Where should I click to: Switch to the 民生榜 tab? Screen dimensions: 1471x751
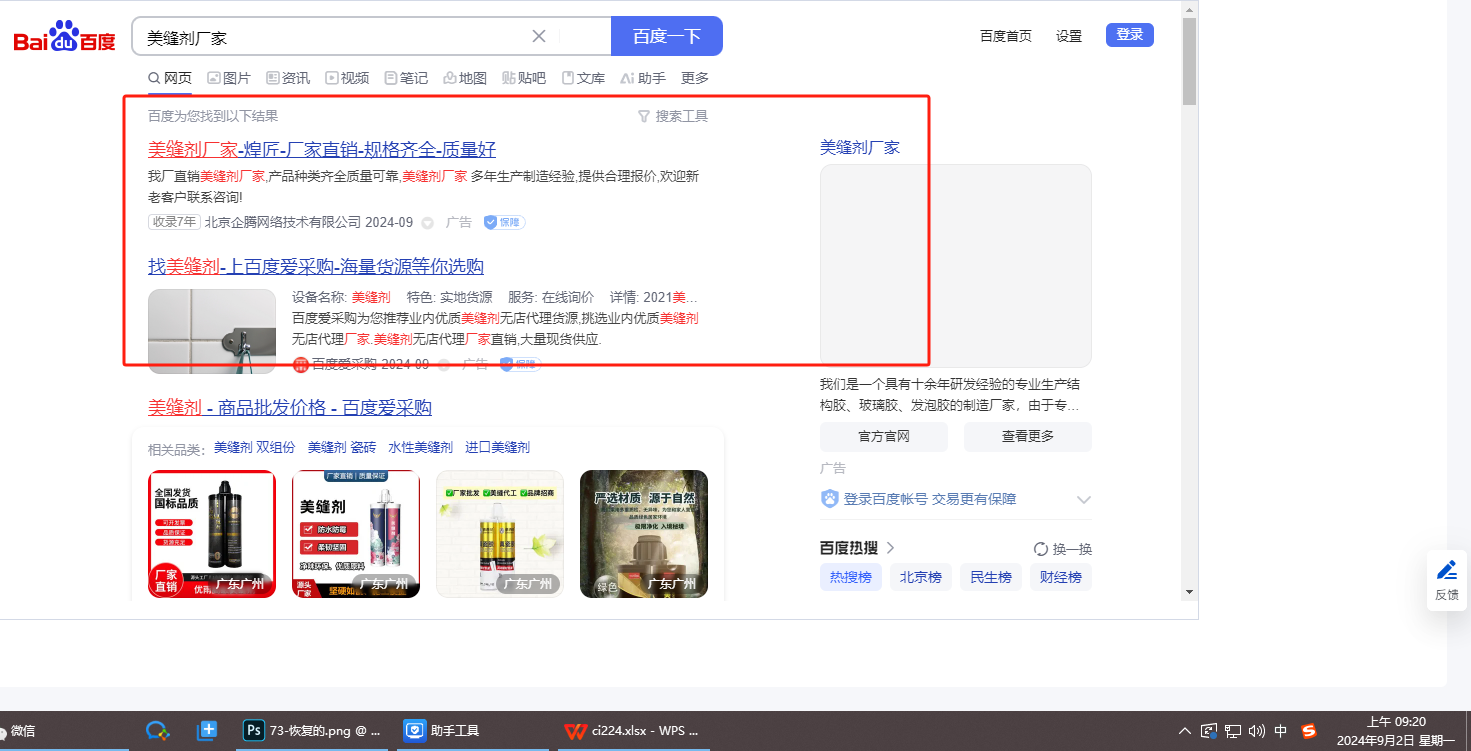tap(991, 577)
